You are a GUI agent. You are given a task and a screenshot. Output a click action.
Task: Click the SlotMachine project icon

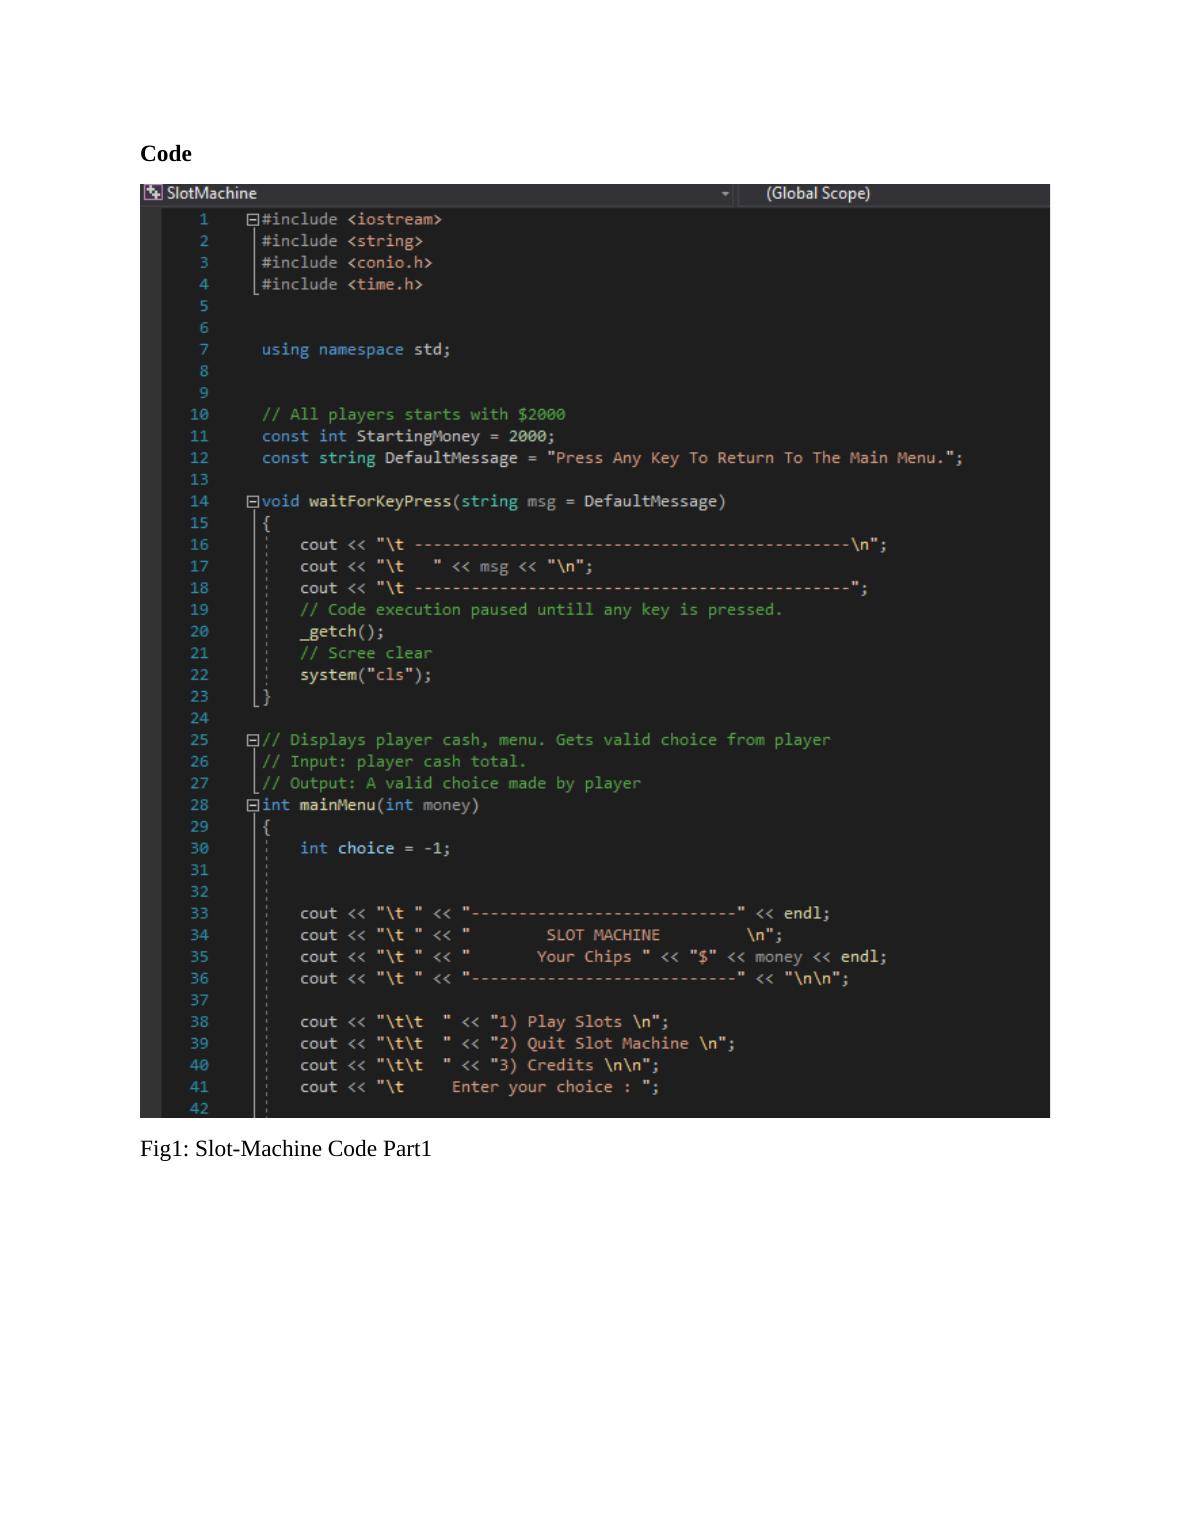click(153, 193)
